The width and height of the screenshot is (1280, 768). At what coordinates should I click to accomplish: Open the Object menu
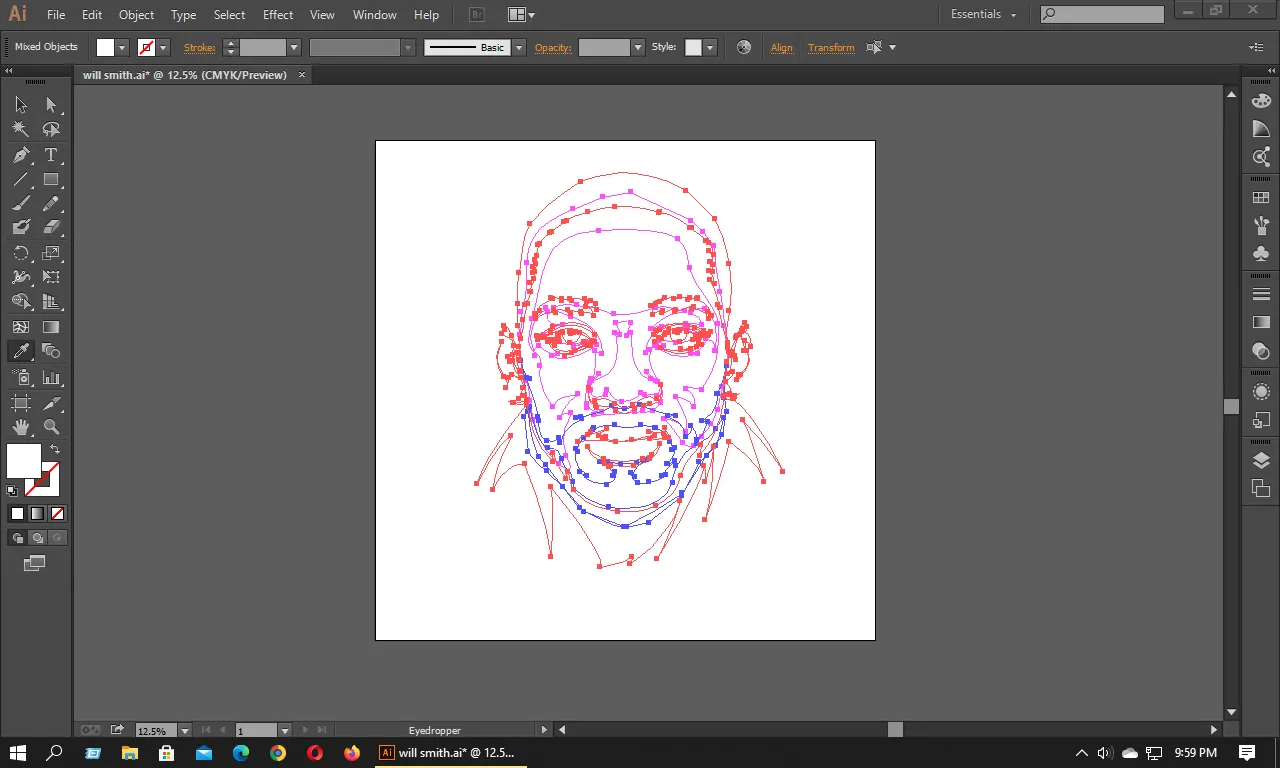coord(137,15)
